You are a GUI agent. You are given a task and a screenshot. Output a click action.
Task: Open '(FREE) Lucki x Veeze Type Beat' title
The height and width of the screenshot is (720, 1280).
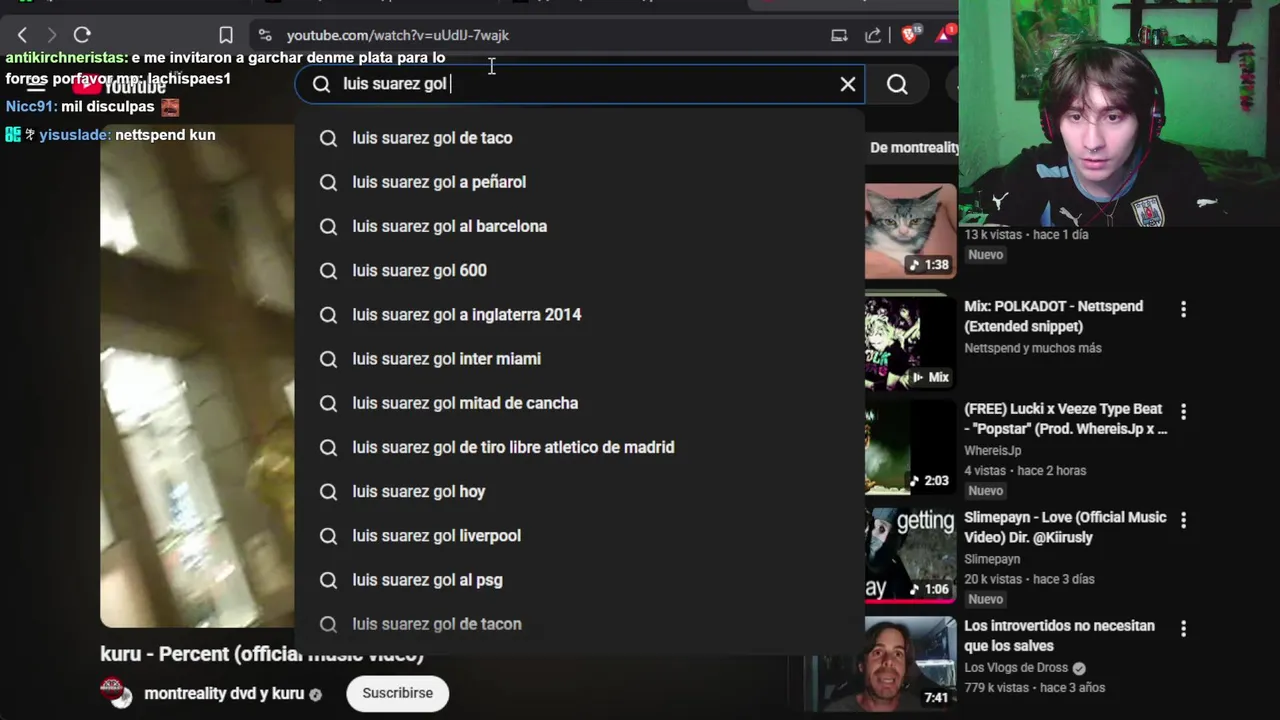[x=1065, y=419]
